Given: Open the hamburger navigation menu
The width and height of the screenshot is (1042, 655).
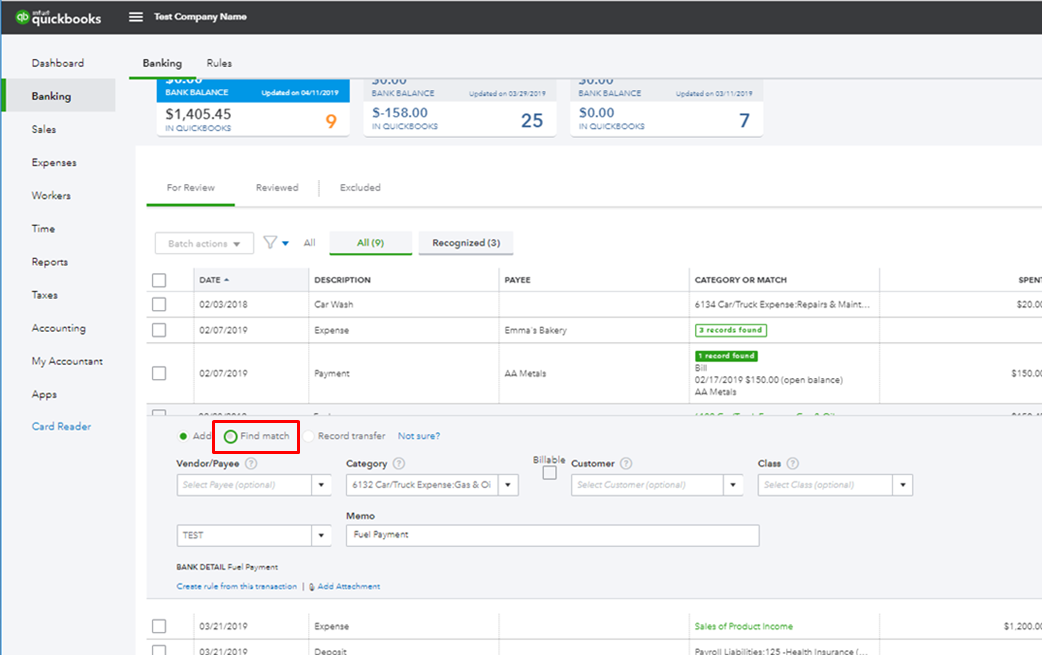Looking at the screenshot, I should [x=136, y=16].
